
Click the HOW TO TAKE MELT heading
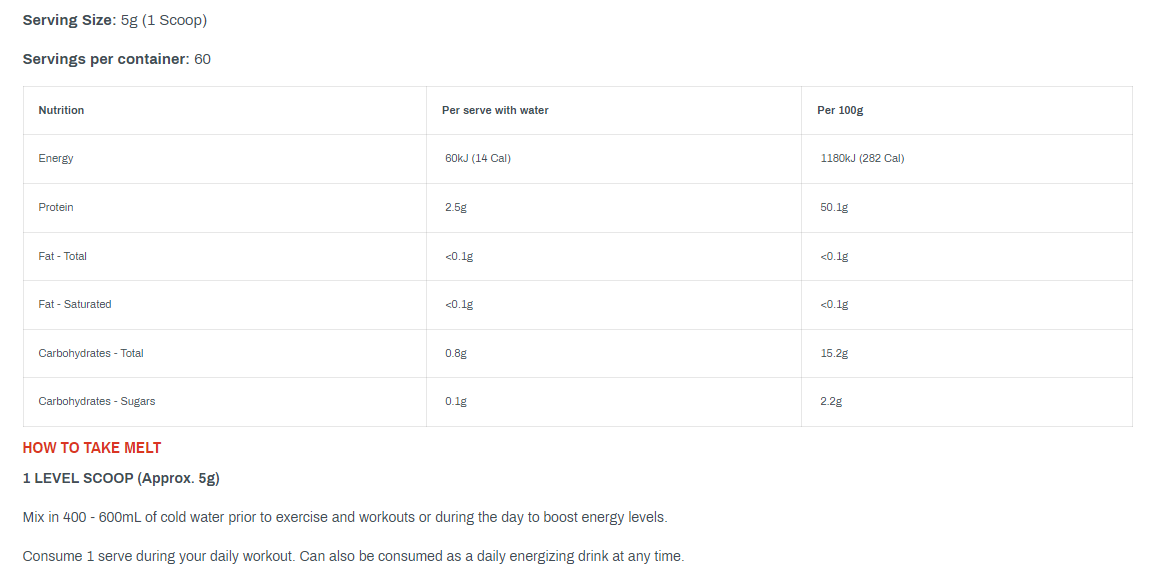pos(92,448)
